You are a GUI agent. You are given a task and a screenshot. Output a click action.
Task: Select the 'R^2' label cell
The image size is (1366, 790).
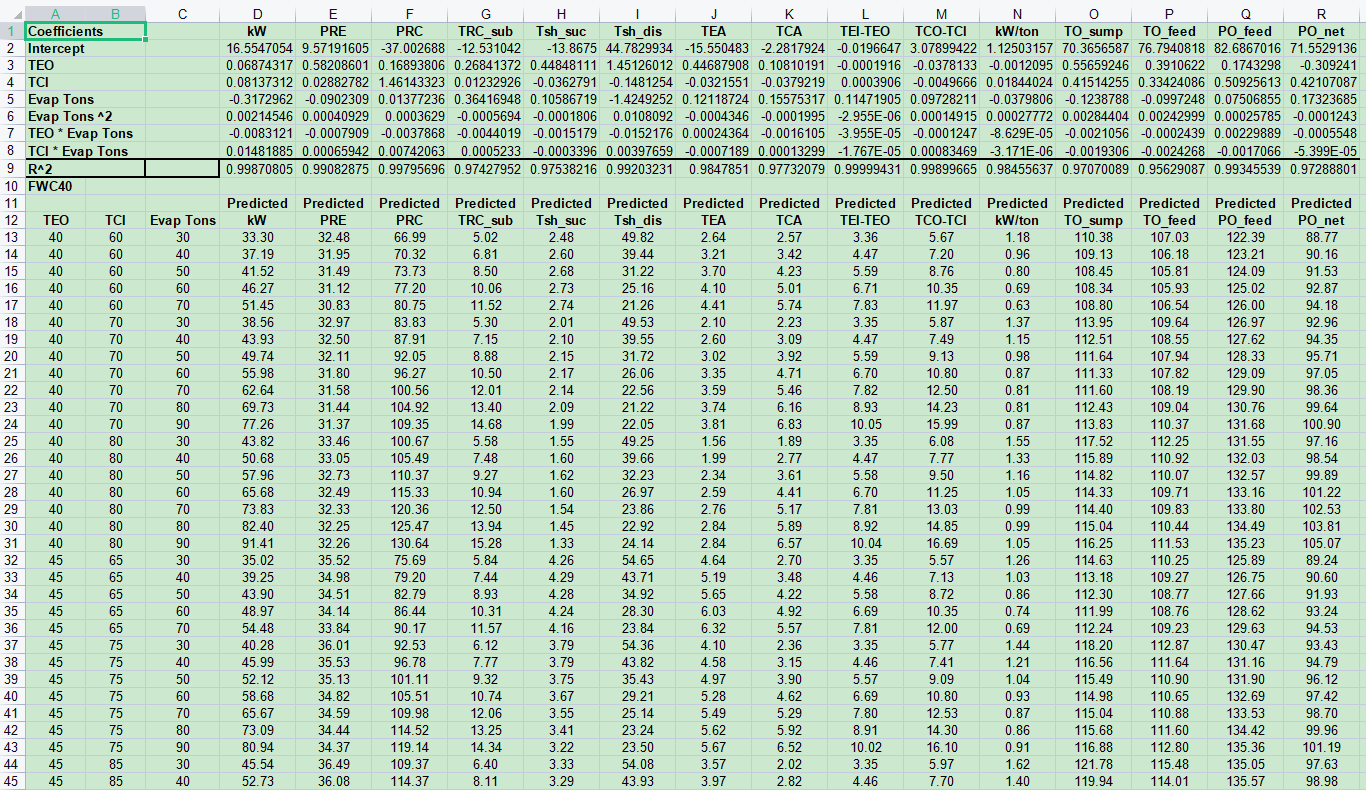[x=86, y=169]
